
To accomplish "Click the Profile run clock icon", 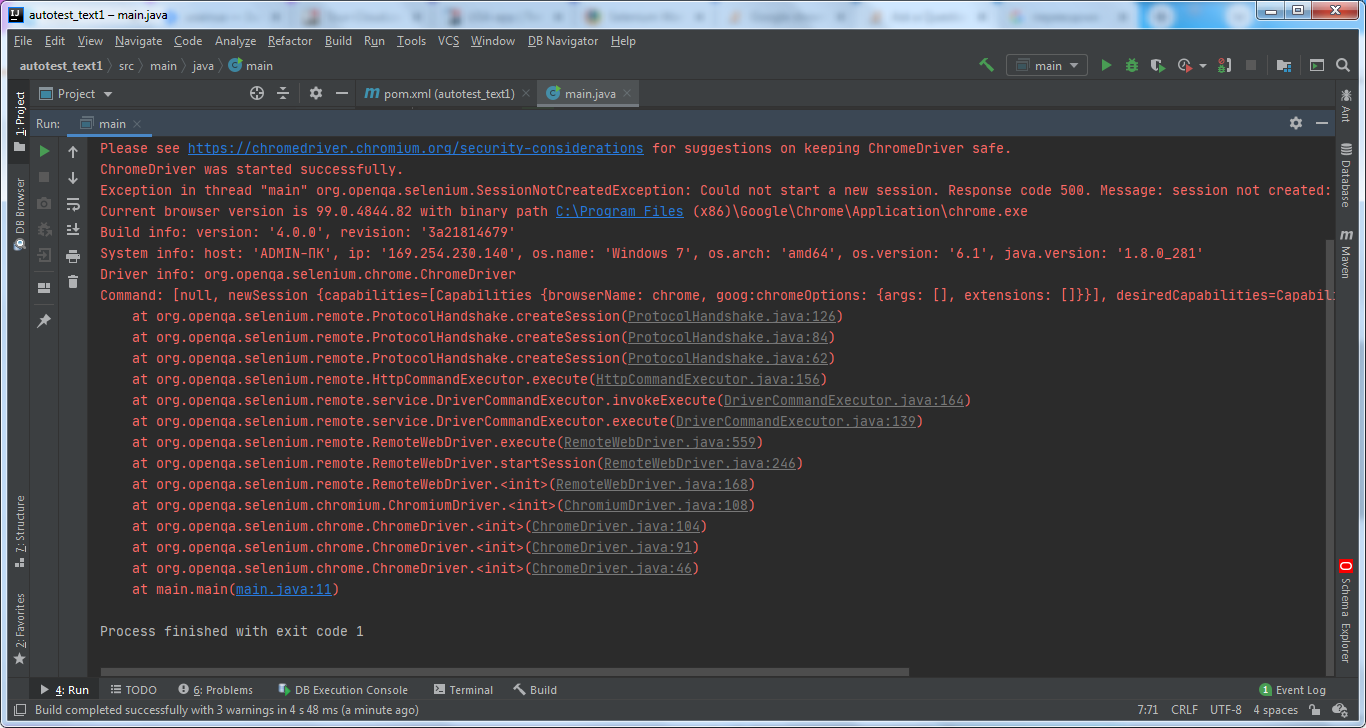I will (1184, 65).
